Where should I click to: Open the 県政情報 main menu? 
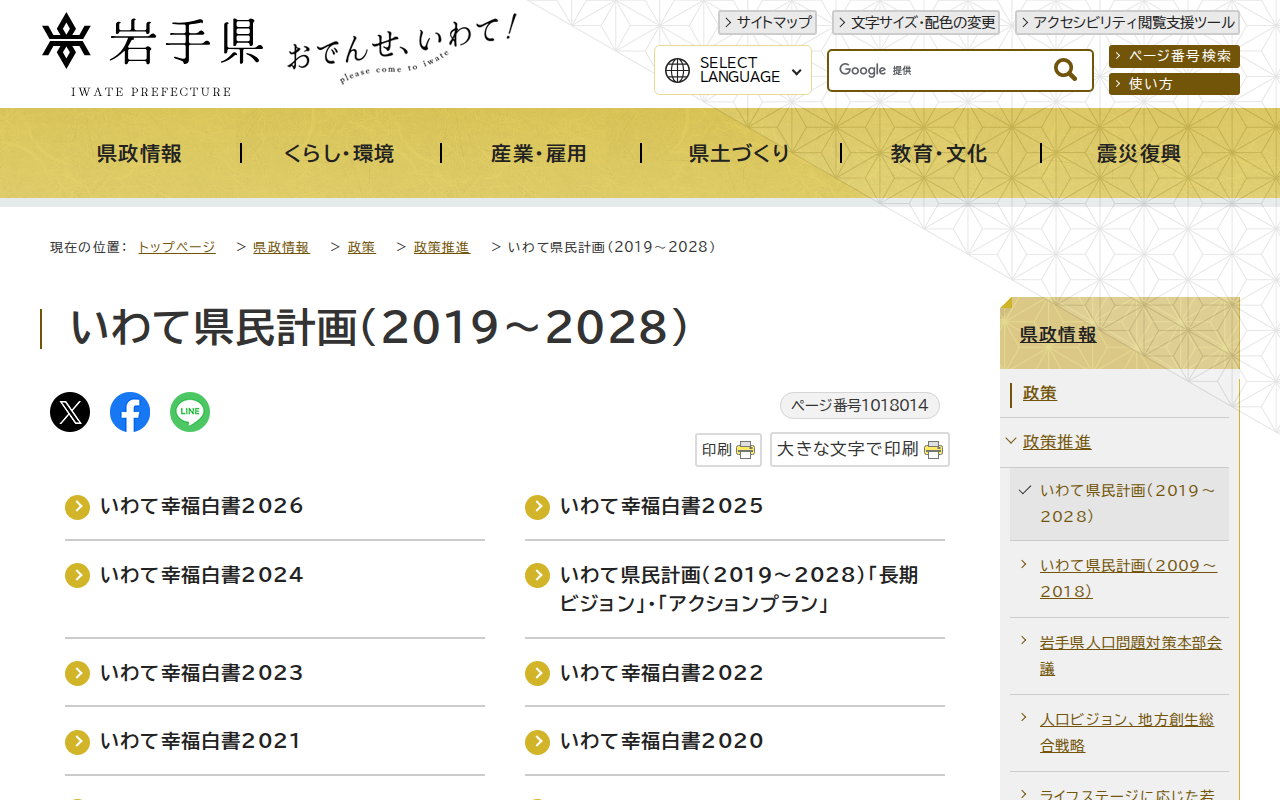click(x=140, y=154)
